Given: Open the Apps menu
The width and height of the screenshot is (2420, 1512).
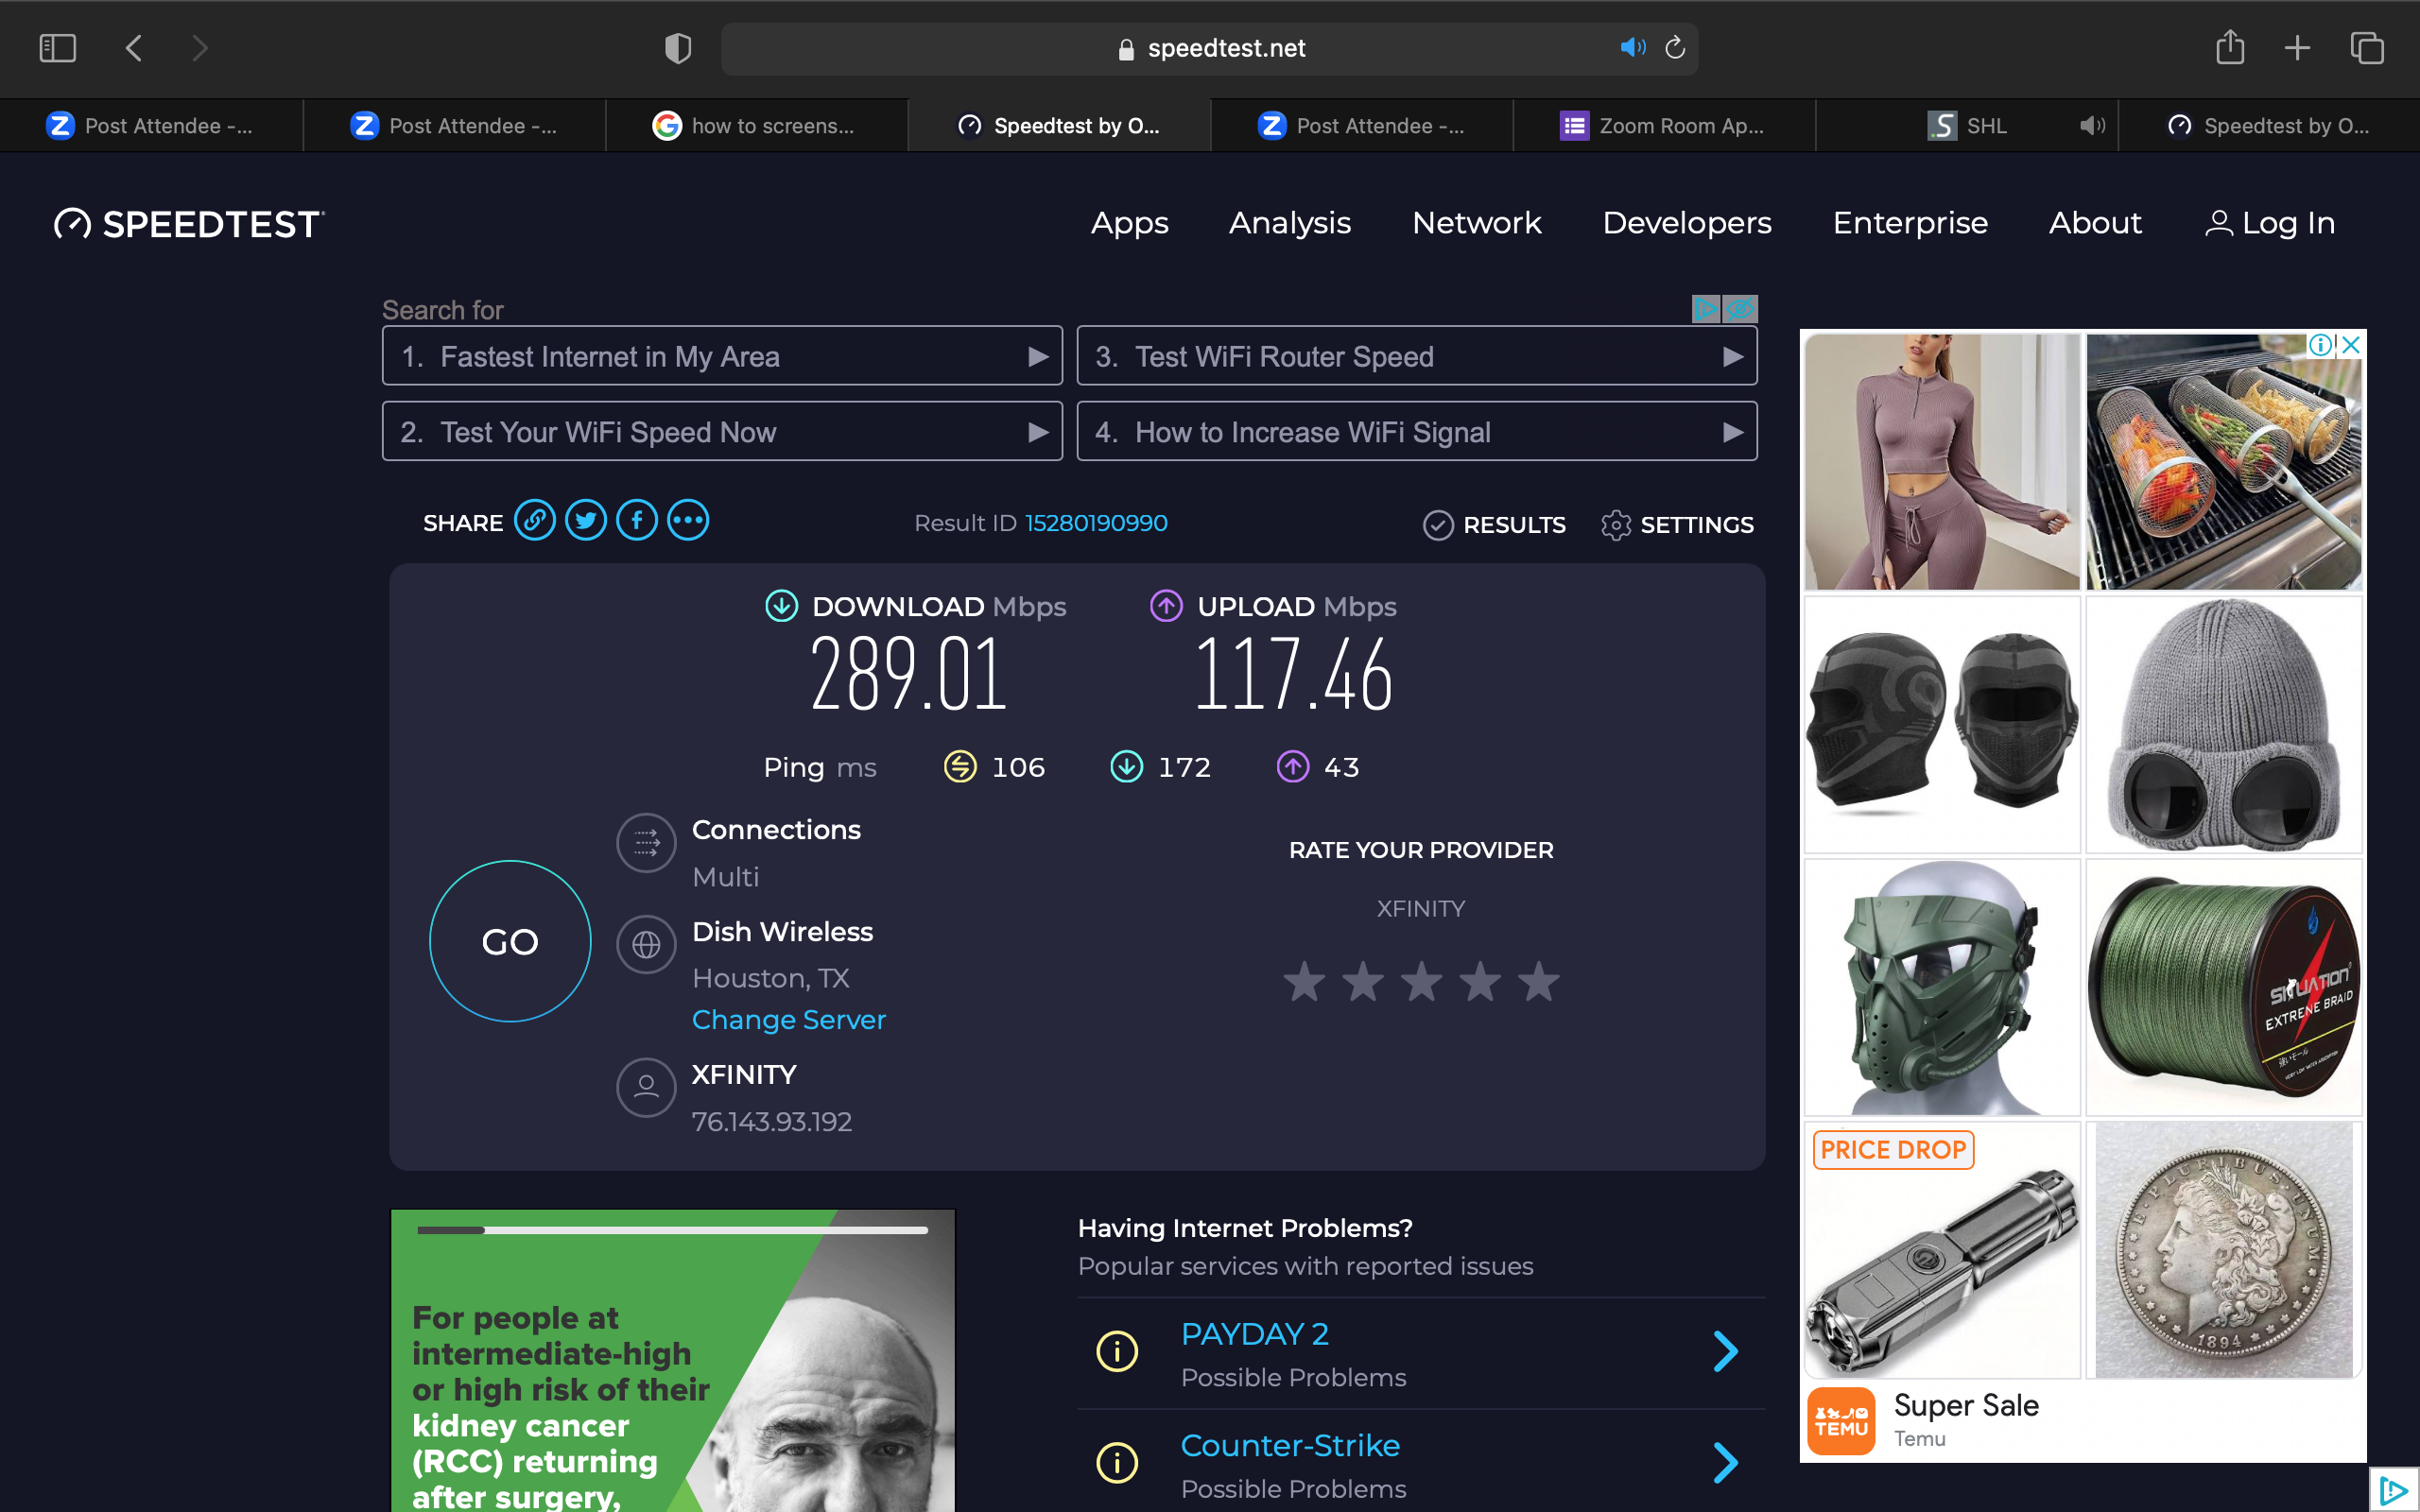Looking at the screenshot, I should pyautogui.click(x=1130, y=223).
